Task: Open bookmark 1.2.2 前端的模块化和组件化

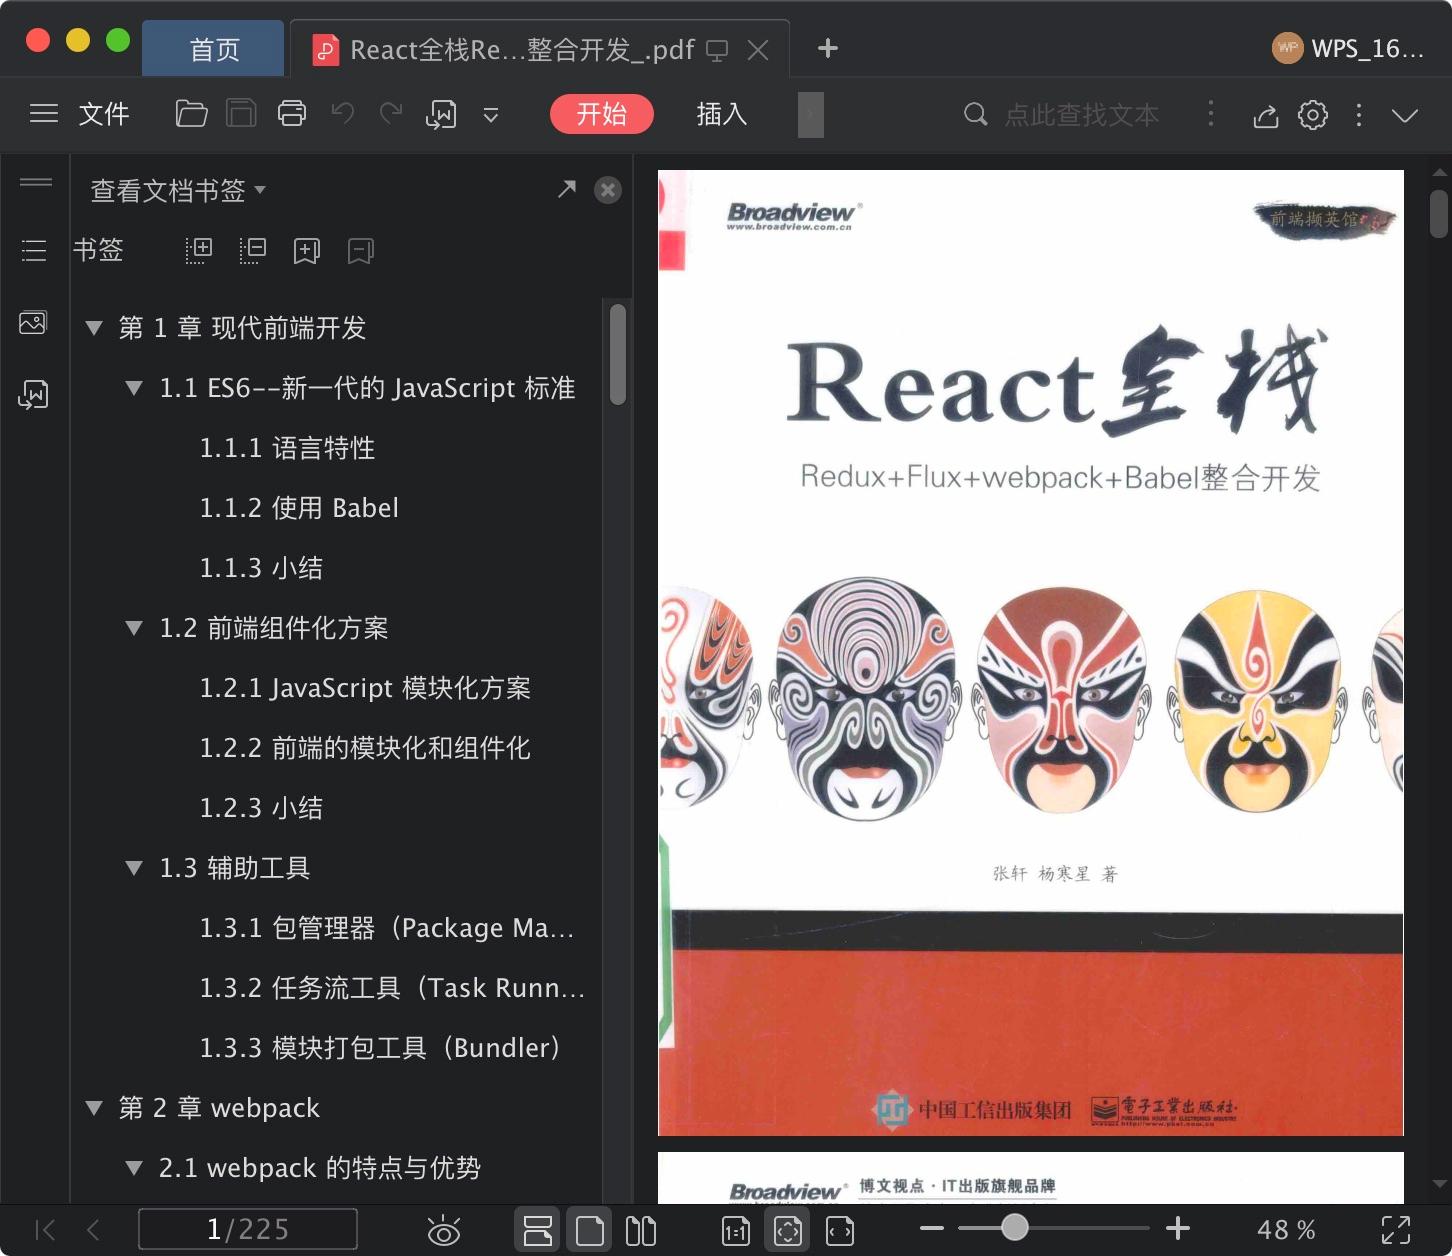Action: [365, 748]
